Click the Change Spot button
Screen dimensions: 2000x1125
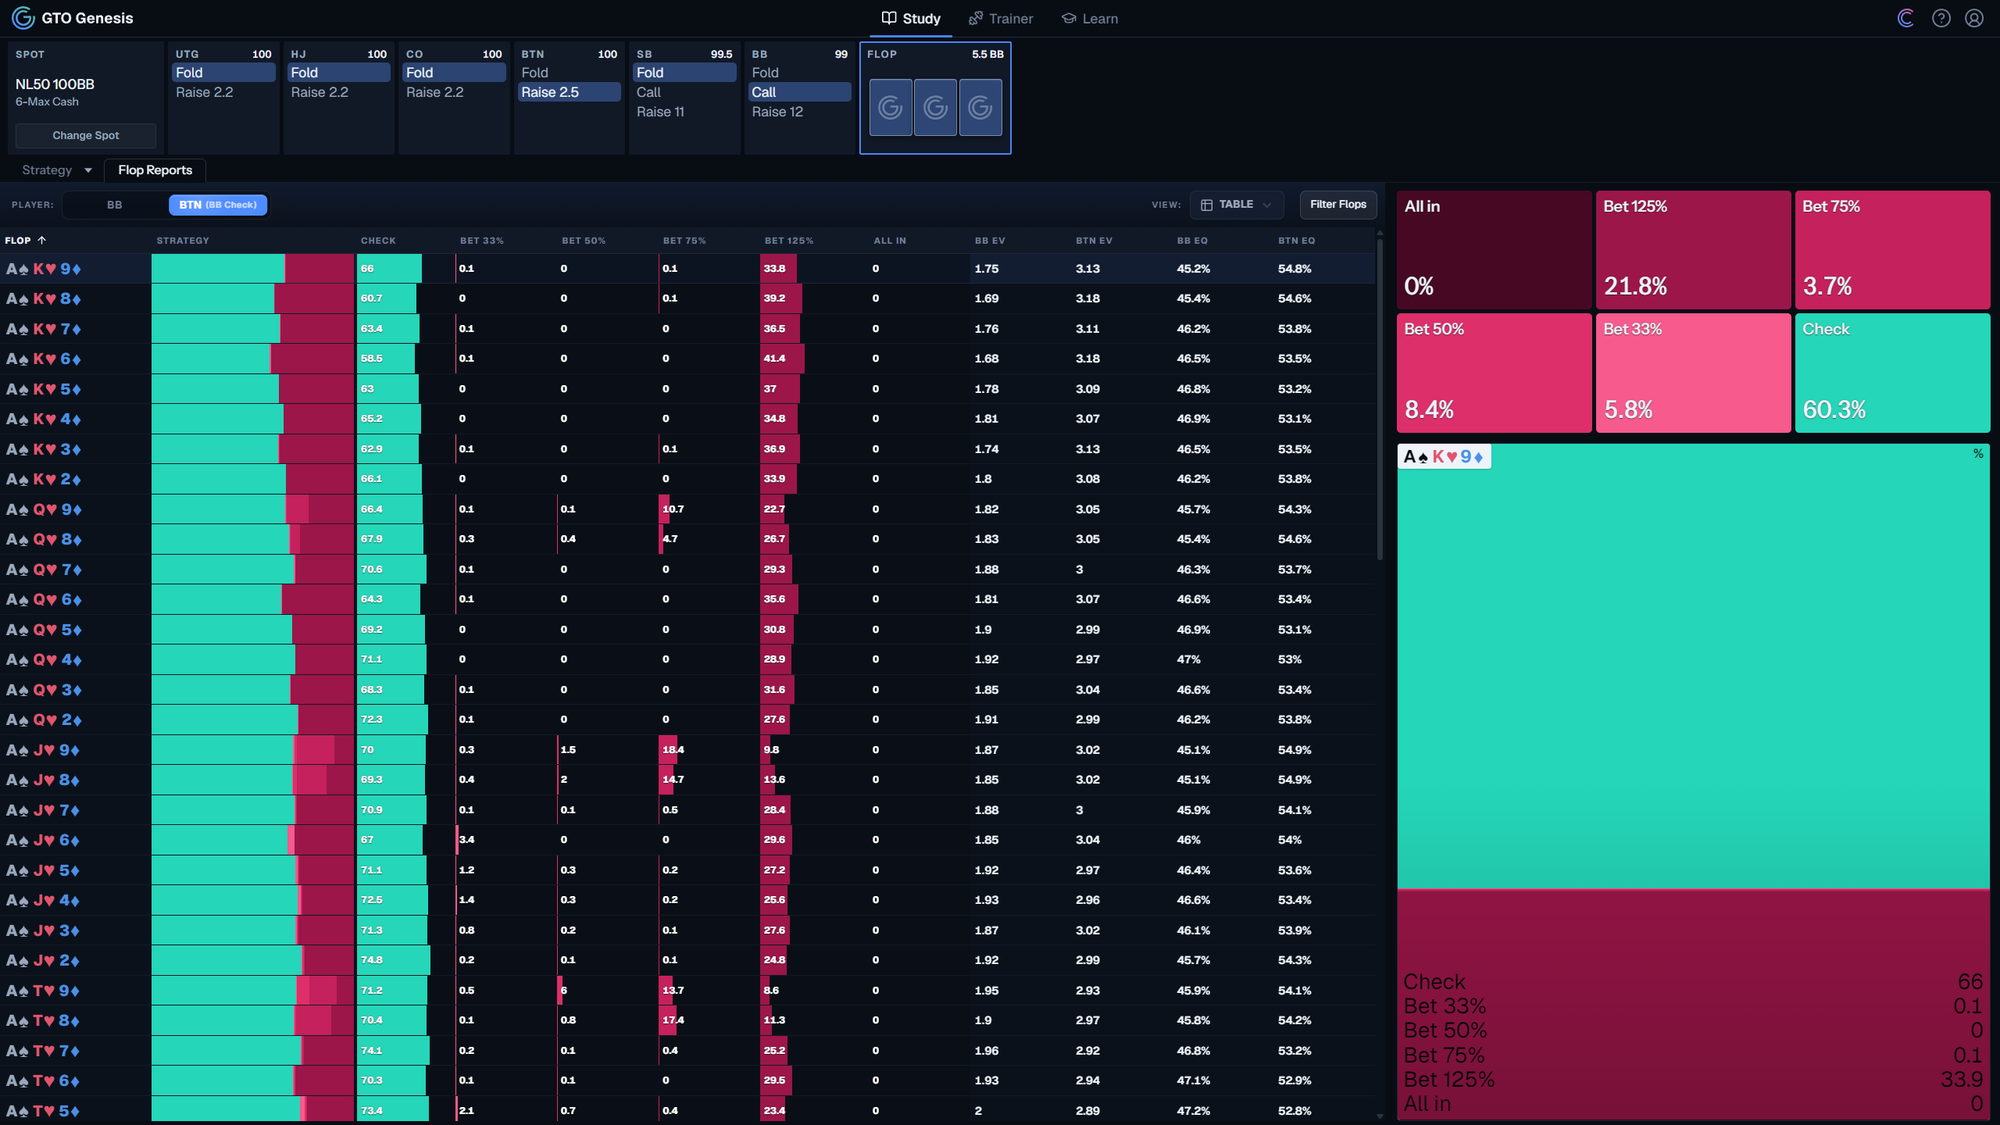pos(86,135)
